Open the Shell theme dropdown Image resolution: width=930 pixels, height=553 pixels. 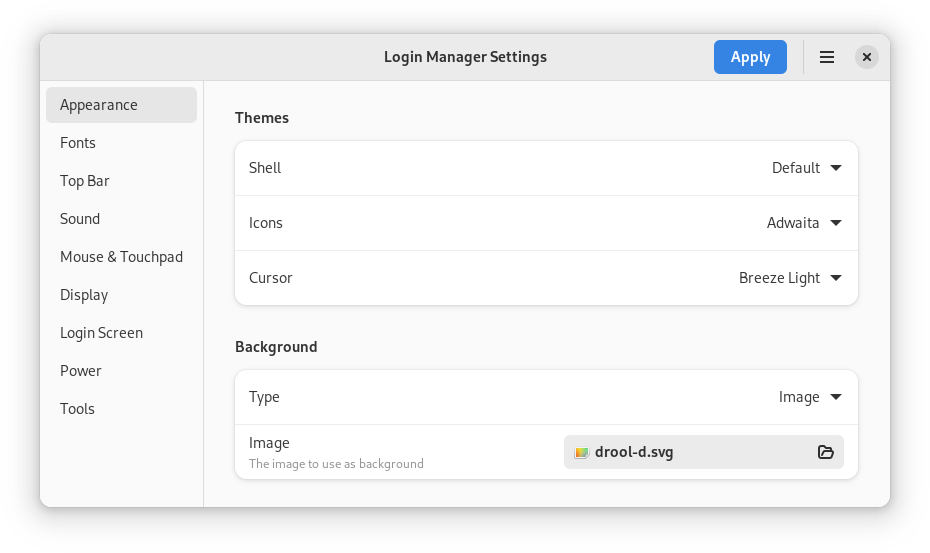click(806, 168)
